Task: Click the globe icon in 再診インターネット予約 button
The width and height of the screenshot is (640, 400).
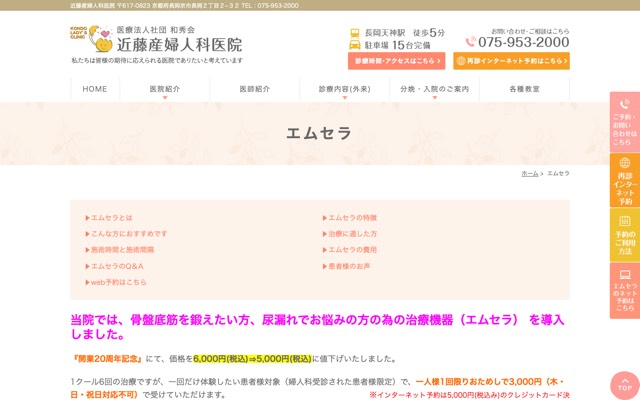Action: pyautogui.click(x=461, y=61)
